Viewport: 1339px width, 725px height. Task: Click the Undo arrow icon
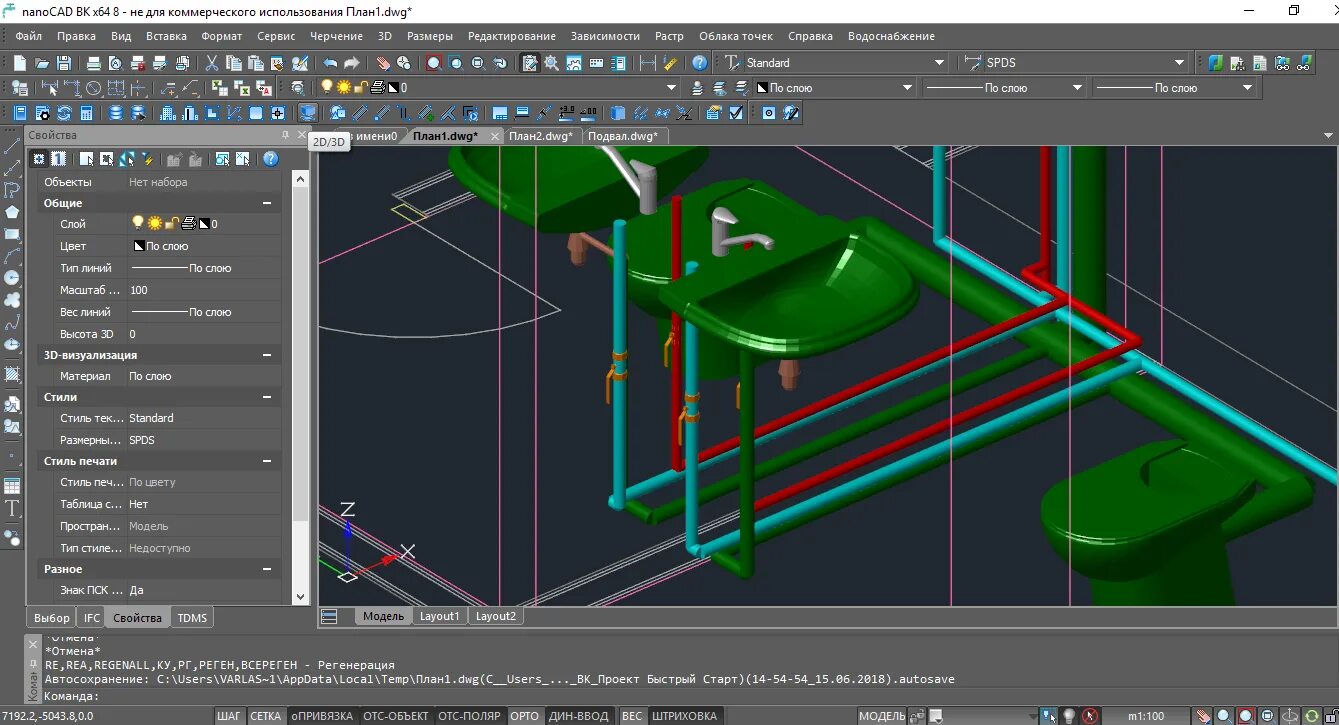point(330,63)
